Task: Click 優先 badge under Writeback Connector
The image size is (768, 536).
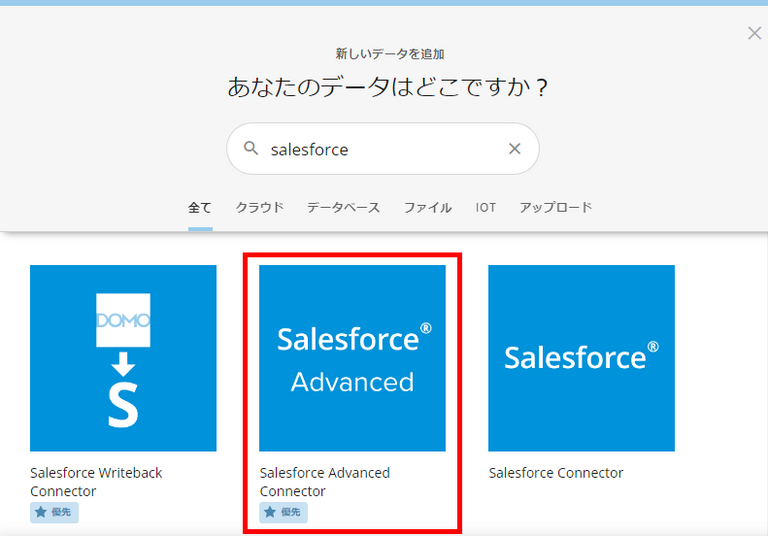Action: pos(54,512)
